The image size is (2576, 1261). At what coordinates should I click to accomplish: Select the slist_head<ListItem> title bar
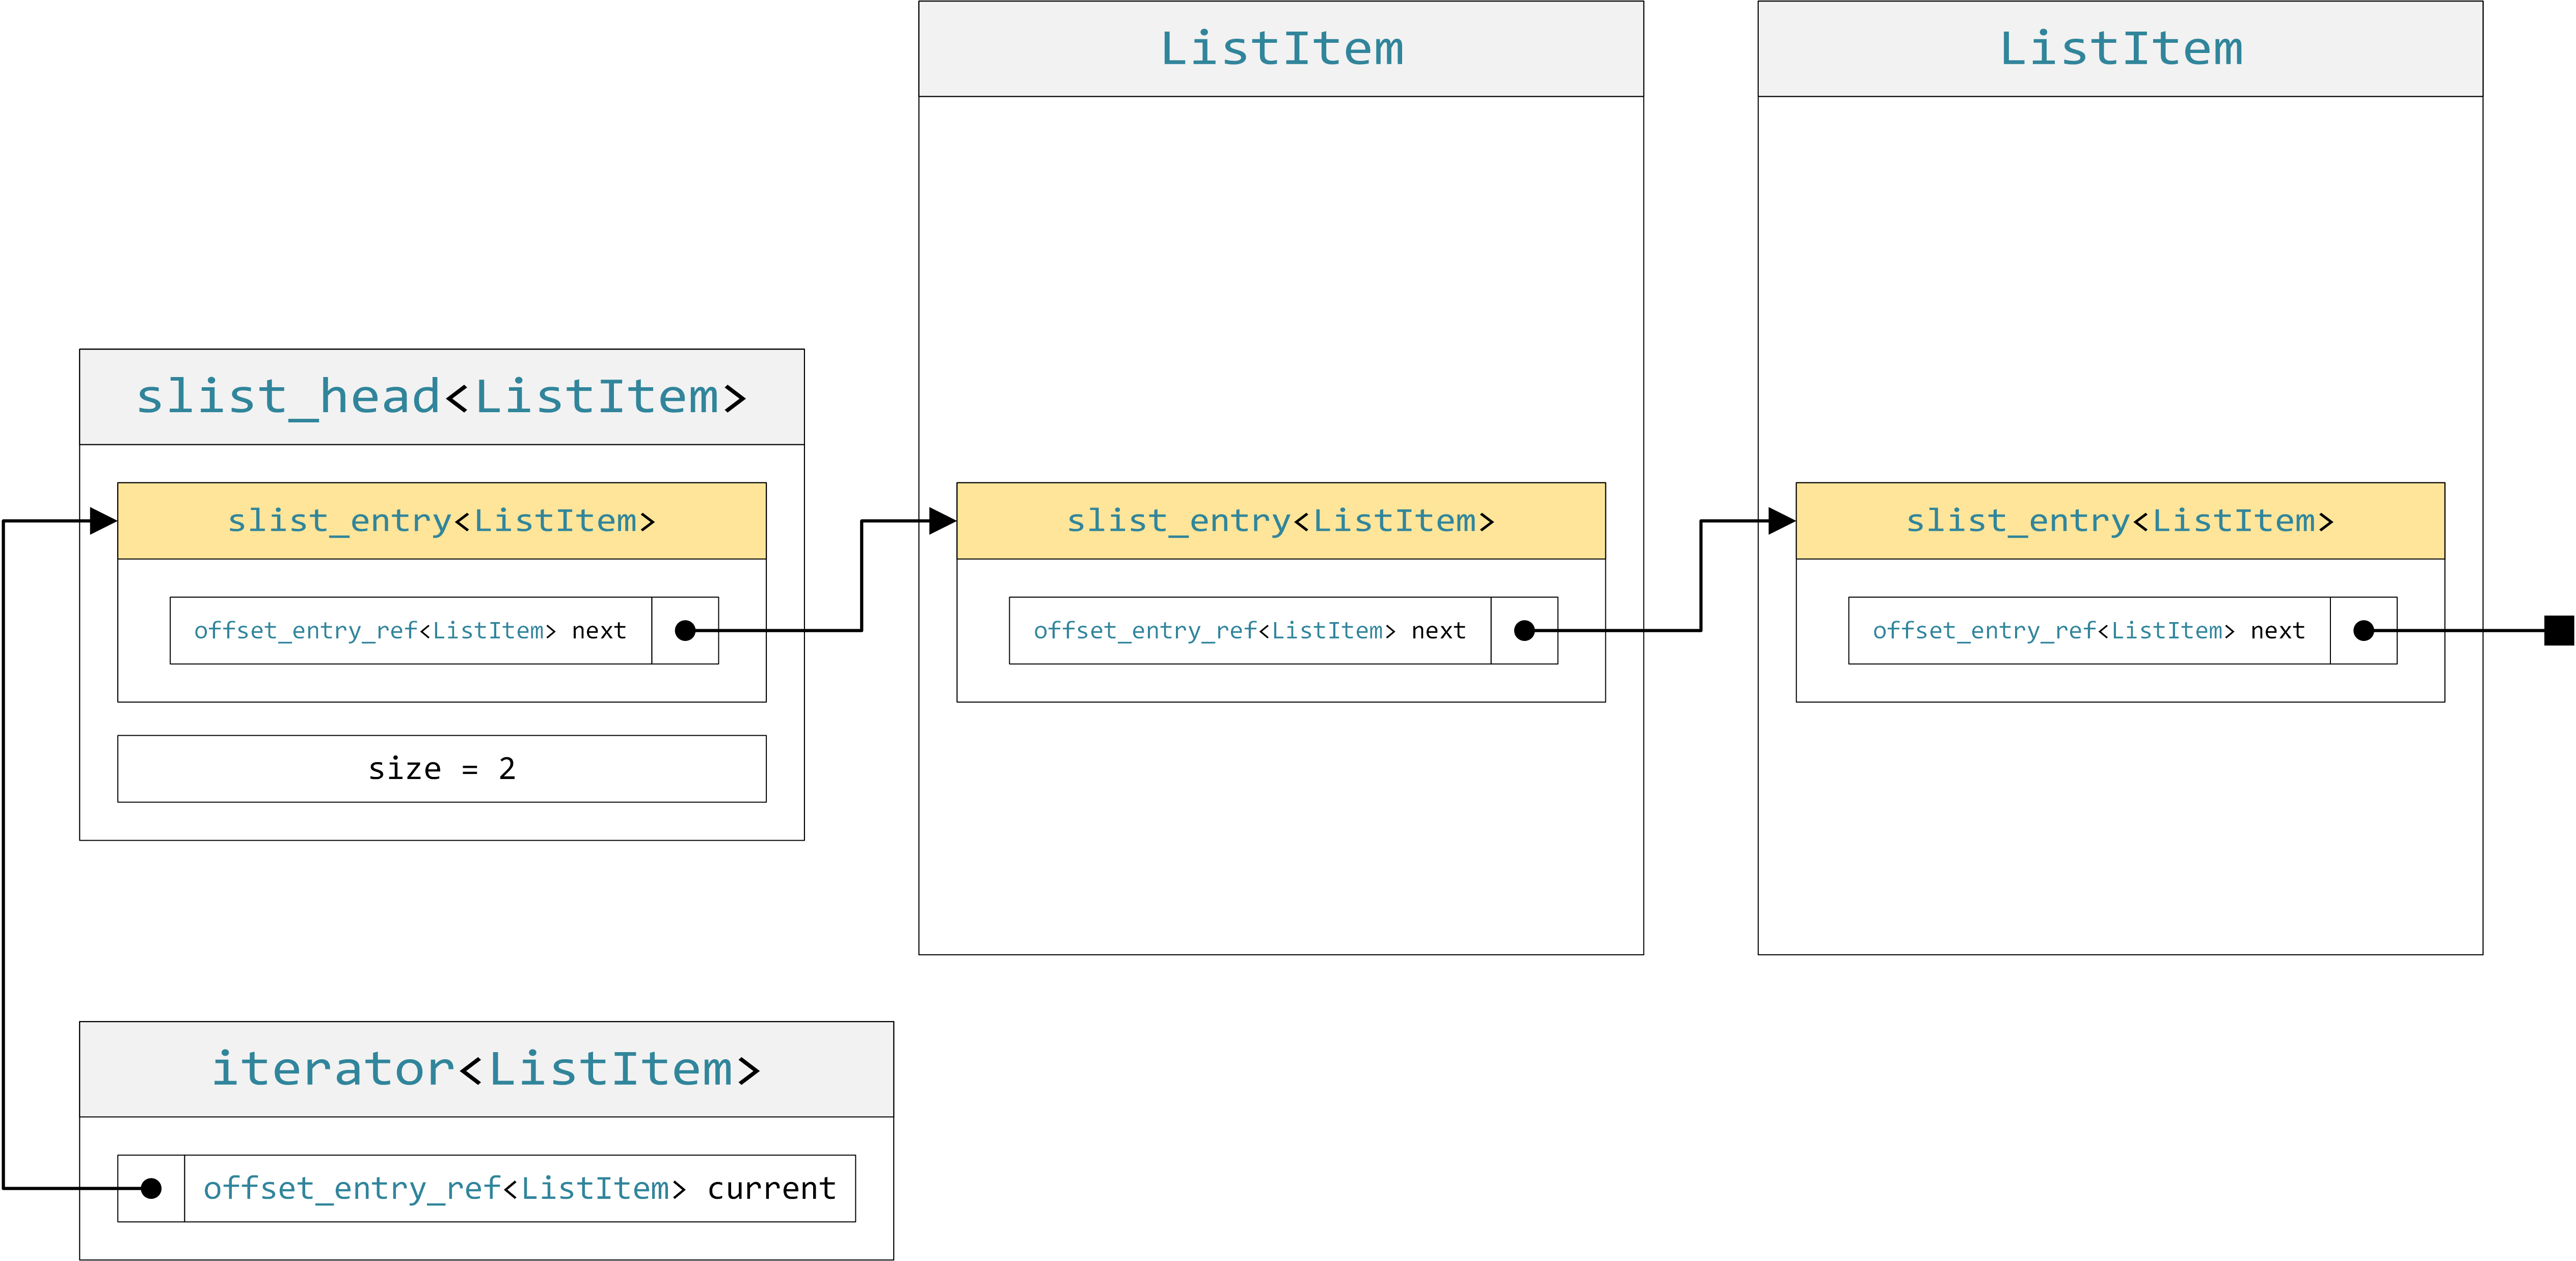click(x=440, y=396)
